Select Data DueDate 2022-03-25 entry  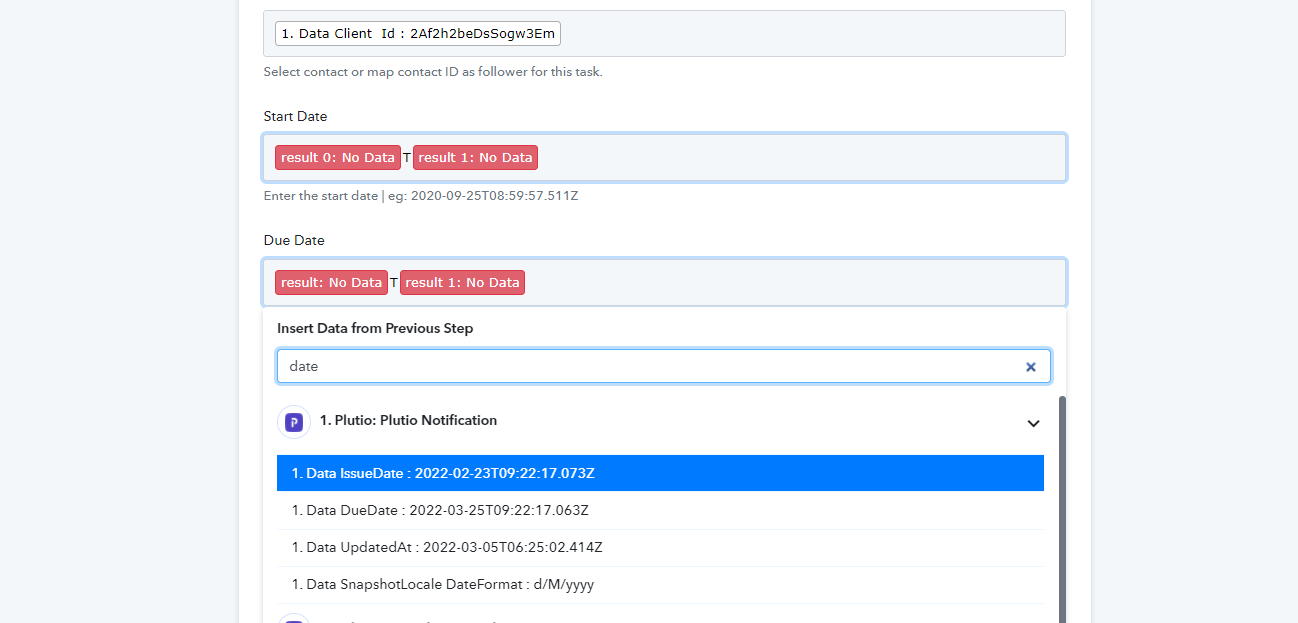[x=660, y=510]
